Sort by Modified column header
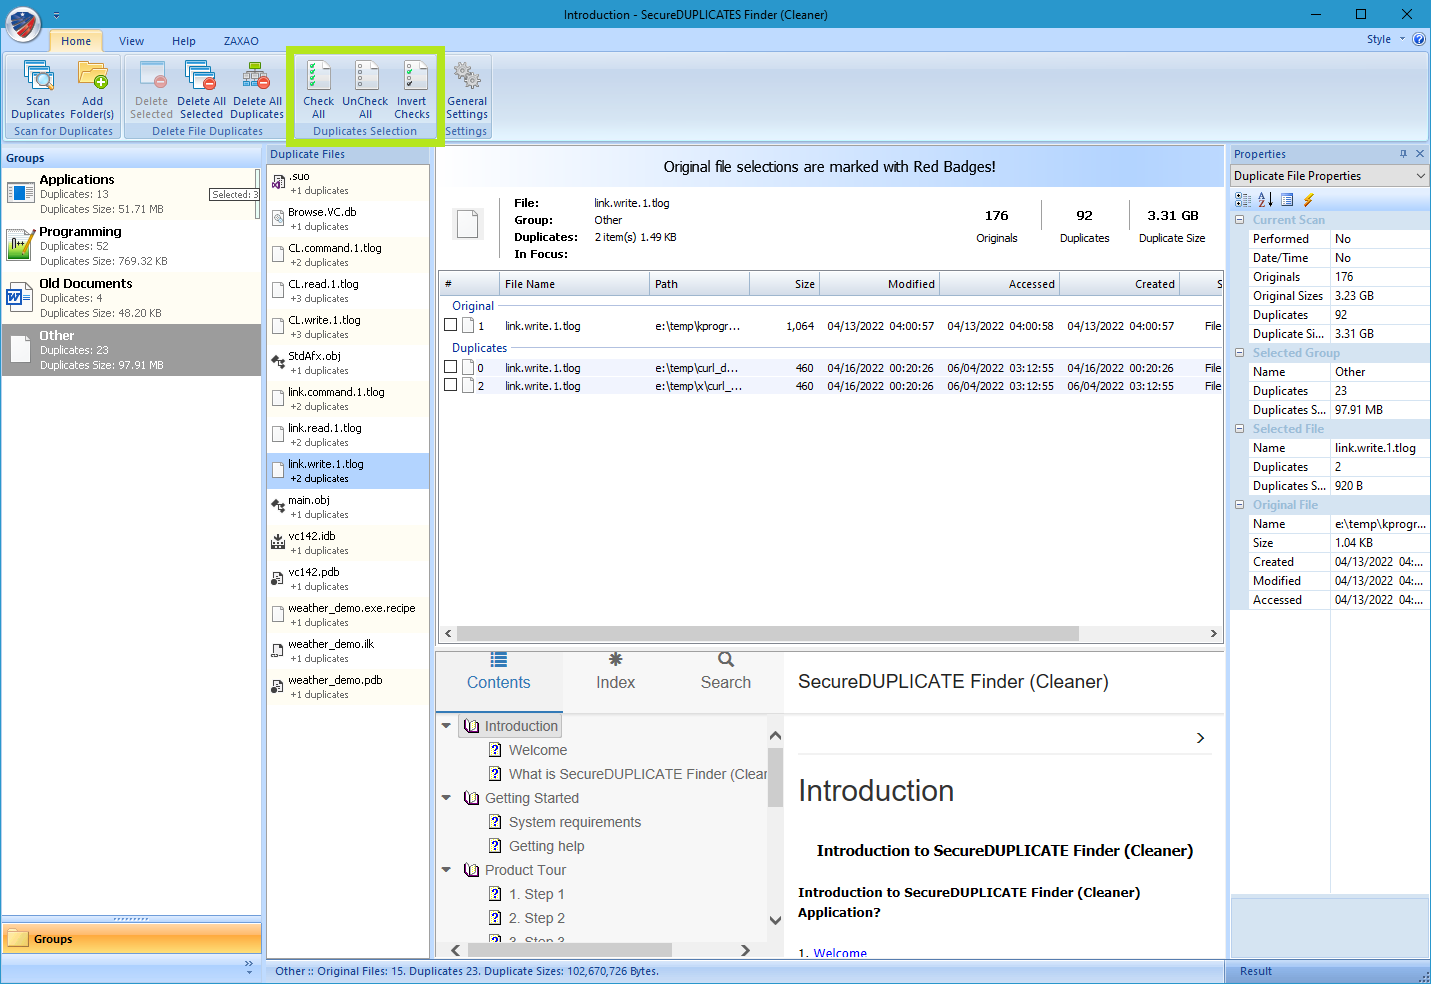 [x=879, y=284]
